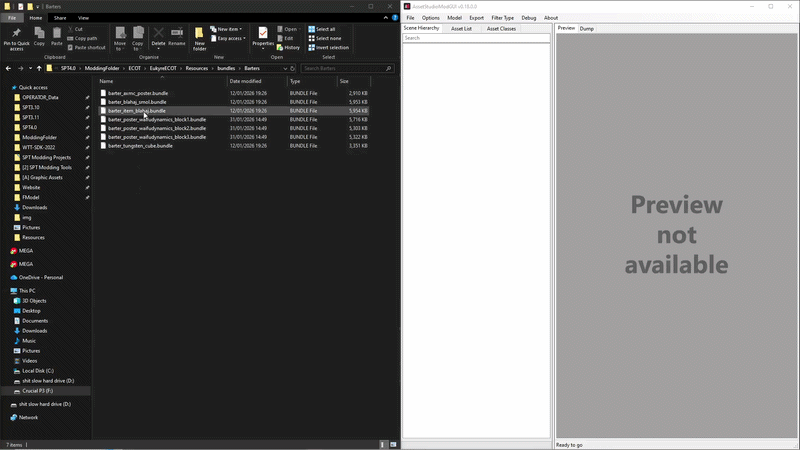Click Select all in ribbon

[321, 29]
